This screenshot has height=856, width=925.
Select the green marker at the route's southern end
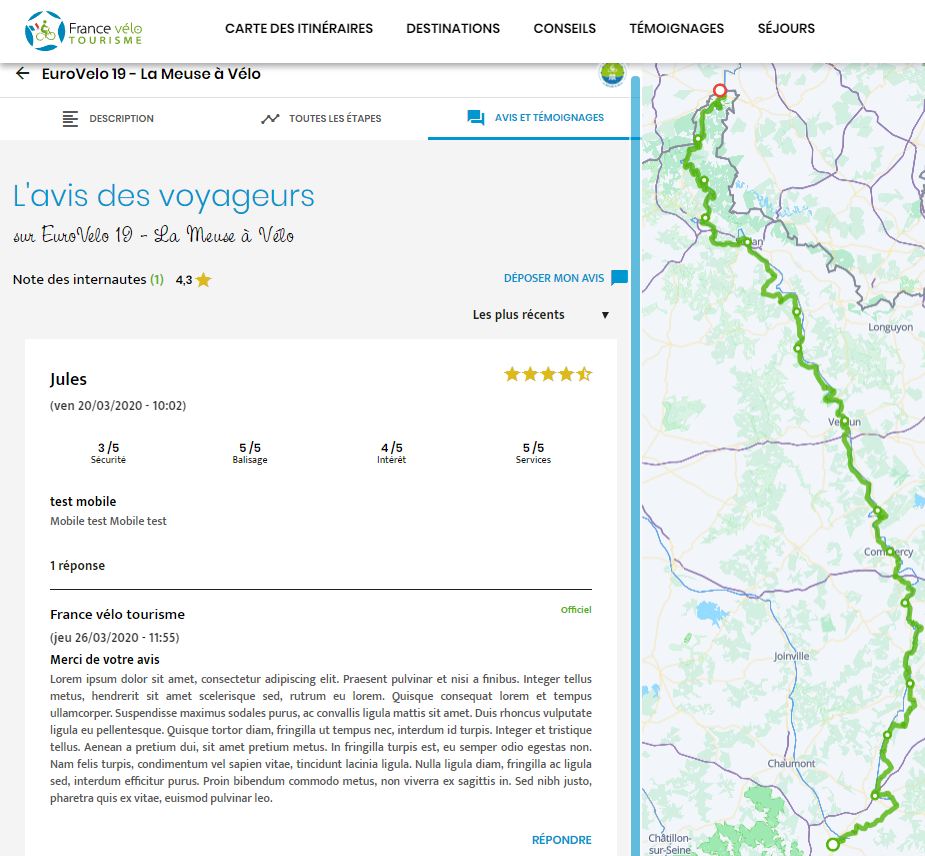pyautogui.click(x=833, y=845)
